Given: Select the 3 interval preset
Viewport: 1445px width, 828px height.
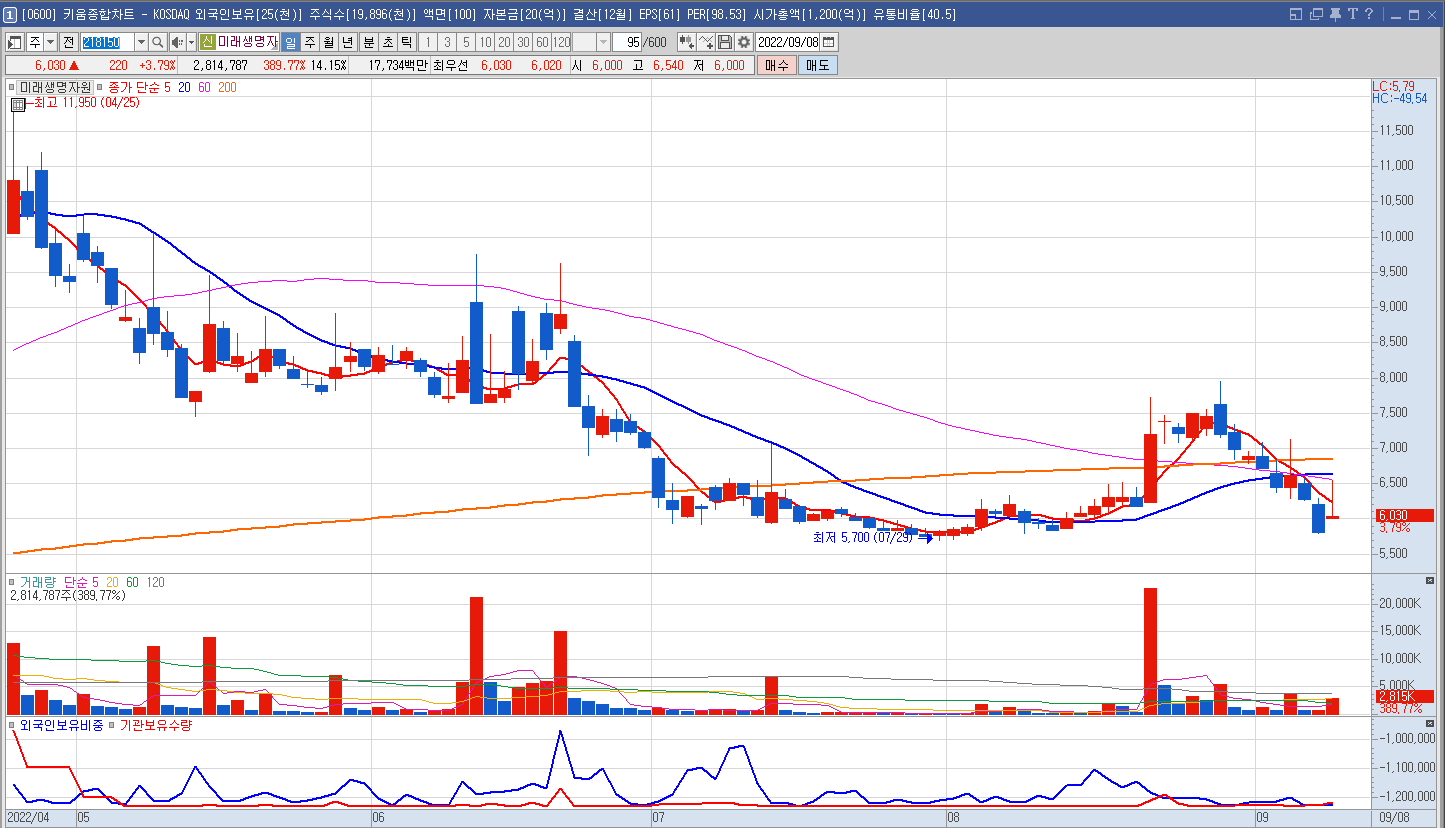Looking at the screenshot, I should 447,42.
